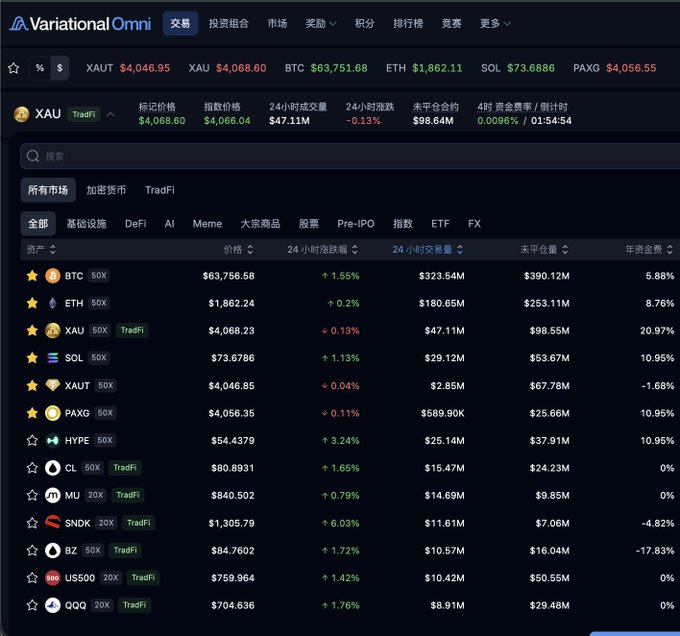This screenshot has width=680, height=636.
Task: Click the Bitcoin coin icon in BTC row
Action: pyautogui.click(x=52, y=276)
